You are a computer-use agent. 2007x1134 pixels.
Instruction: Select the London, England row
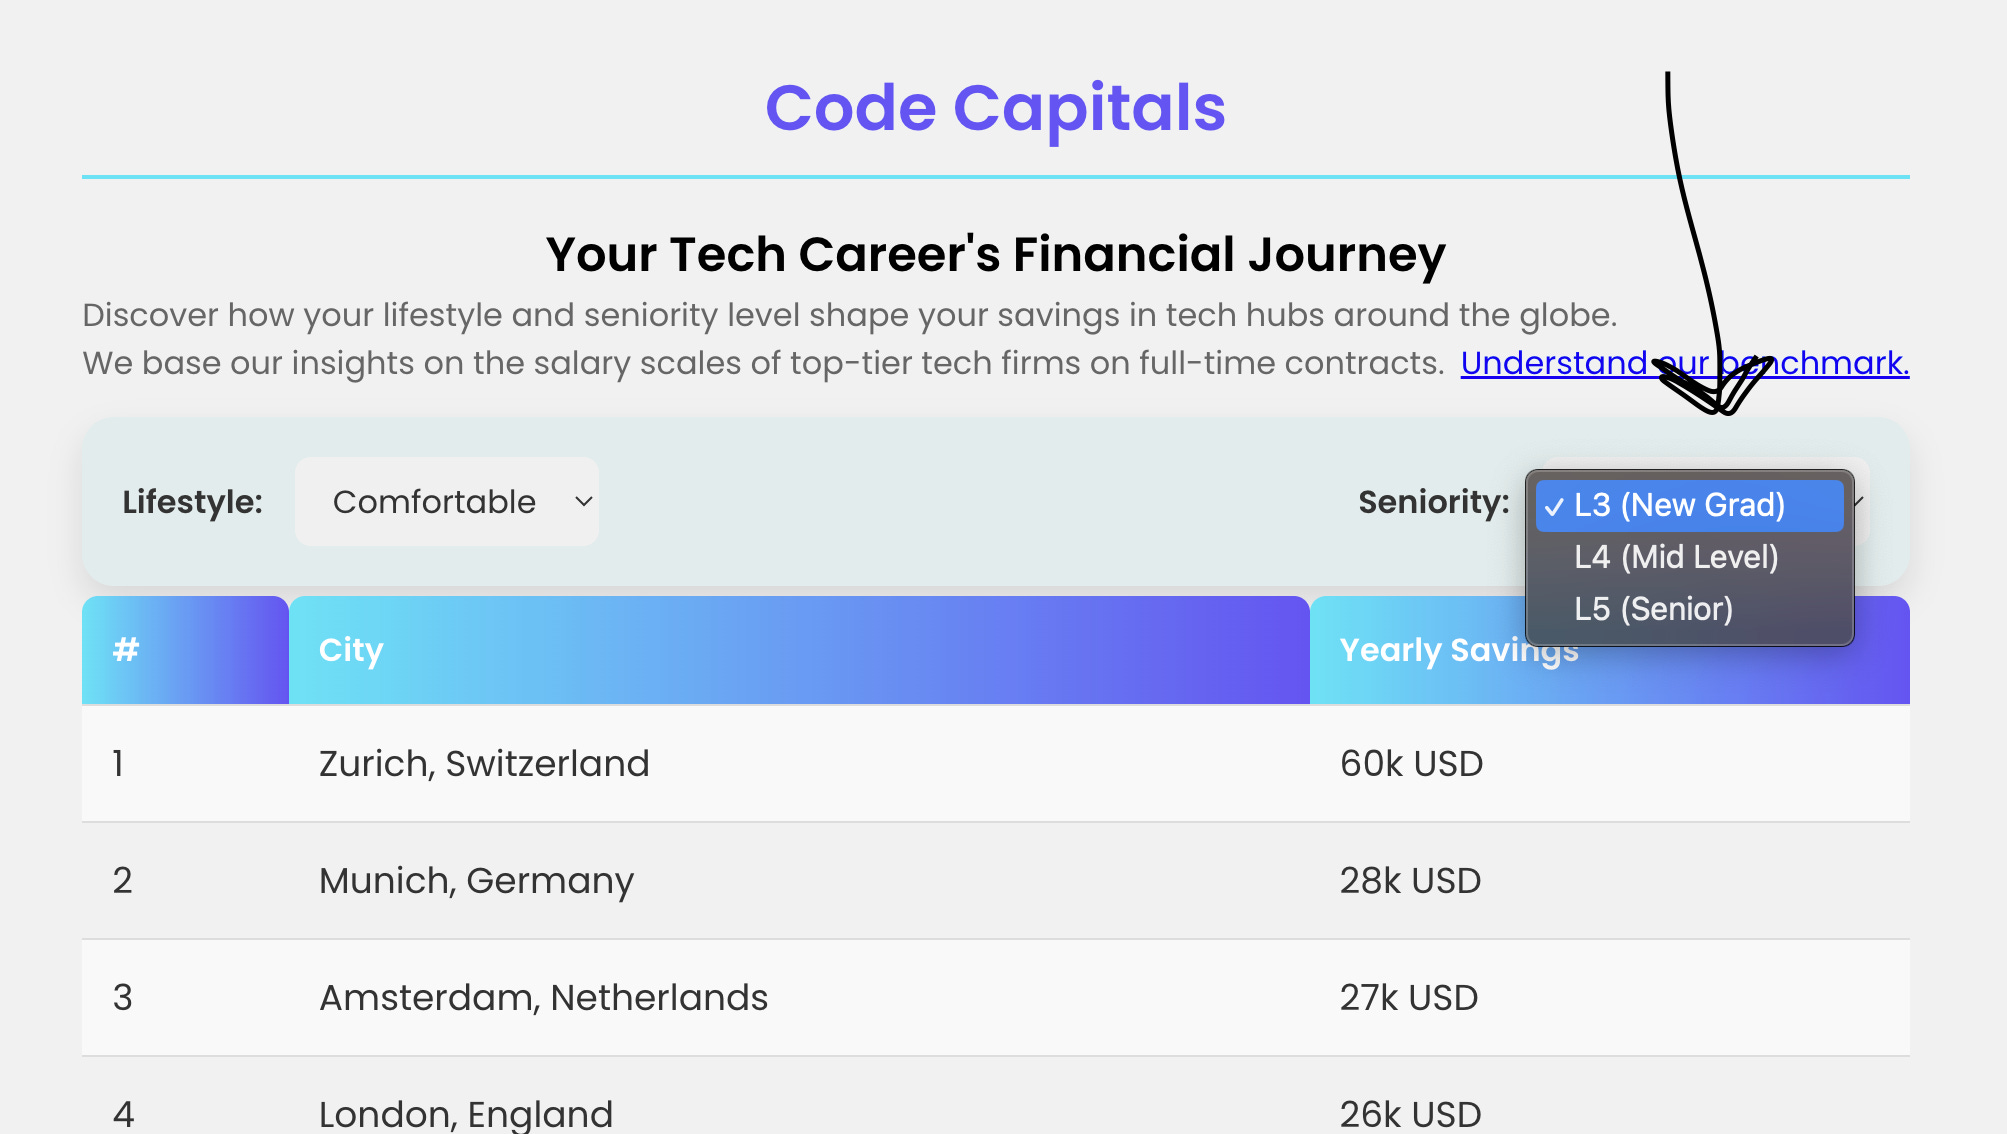click(465, 1112)
